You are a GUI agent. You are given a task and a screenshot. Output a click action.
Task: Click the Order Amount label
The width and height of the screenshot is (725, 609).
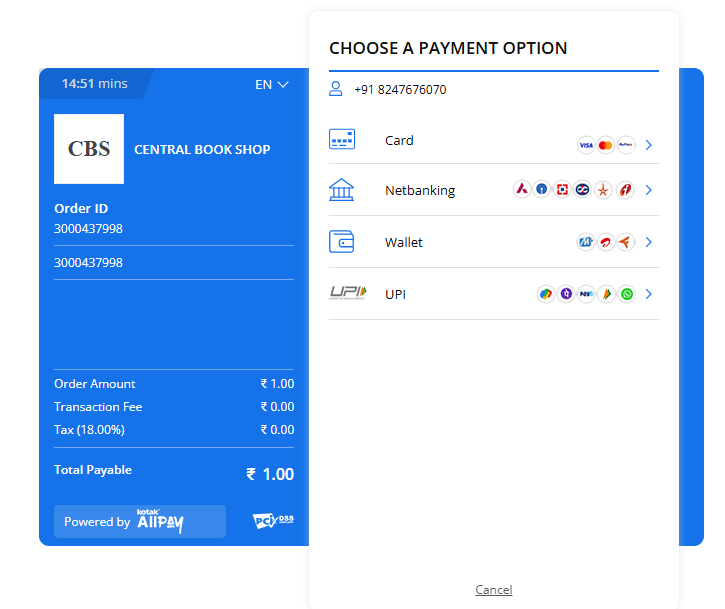(95, 384)
